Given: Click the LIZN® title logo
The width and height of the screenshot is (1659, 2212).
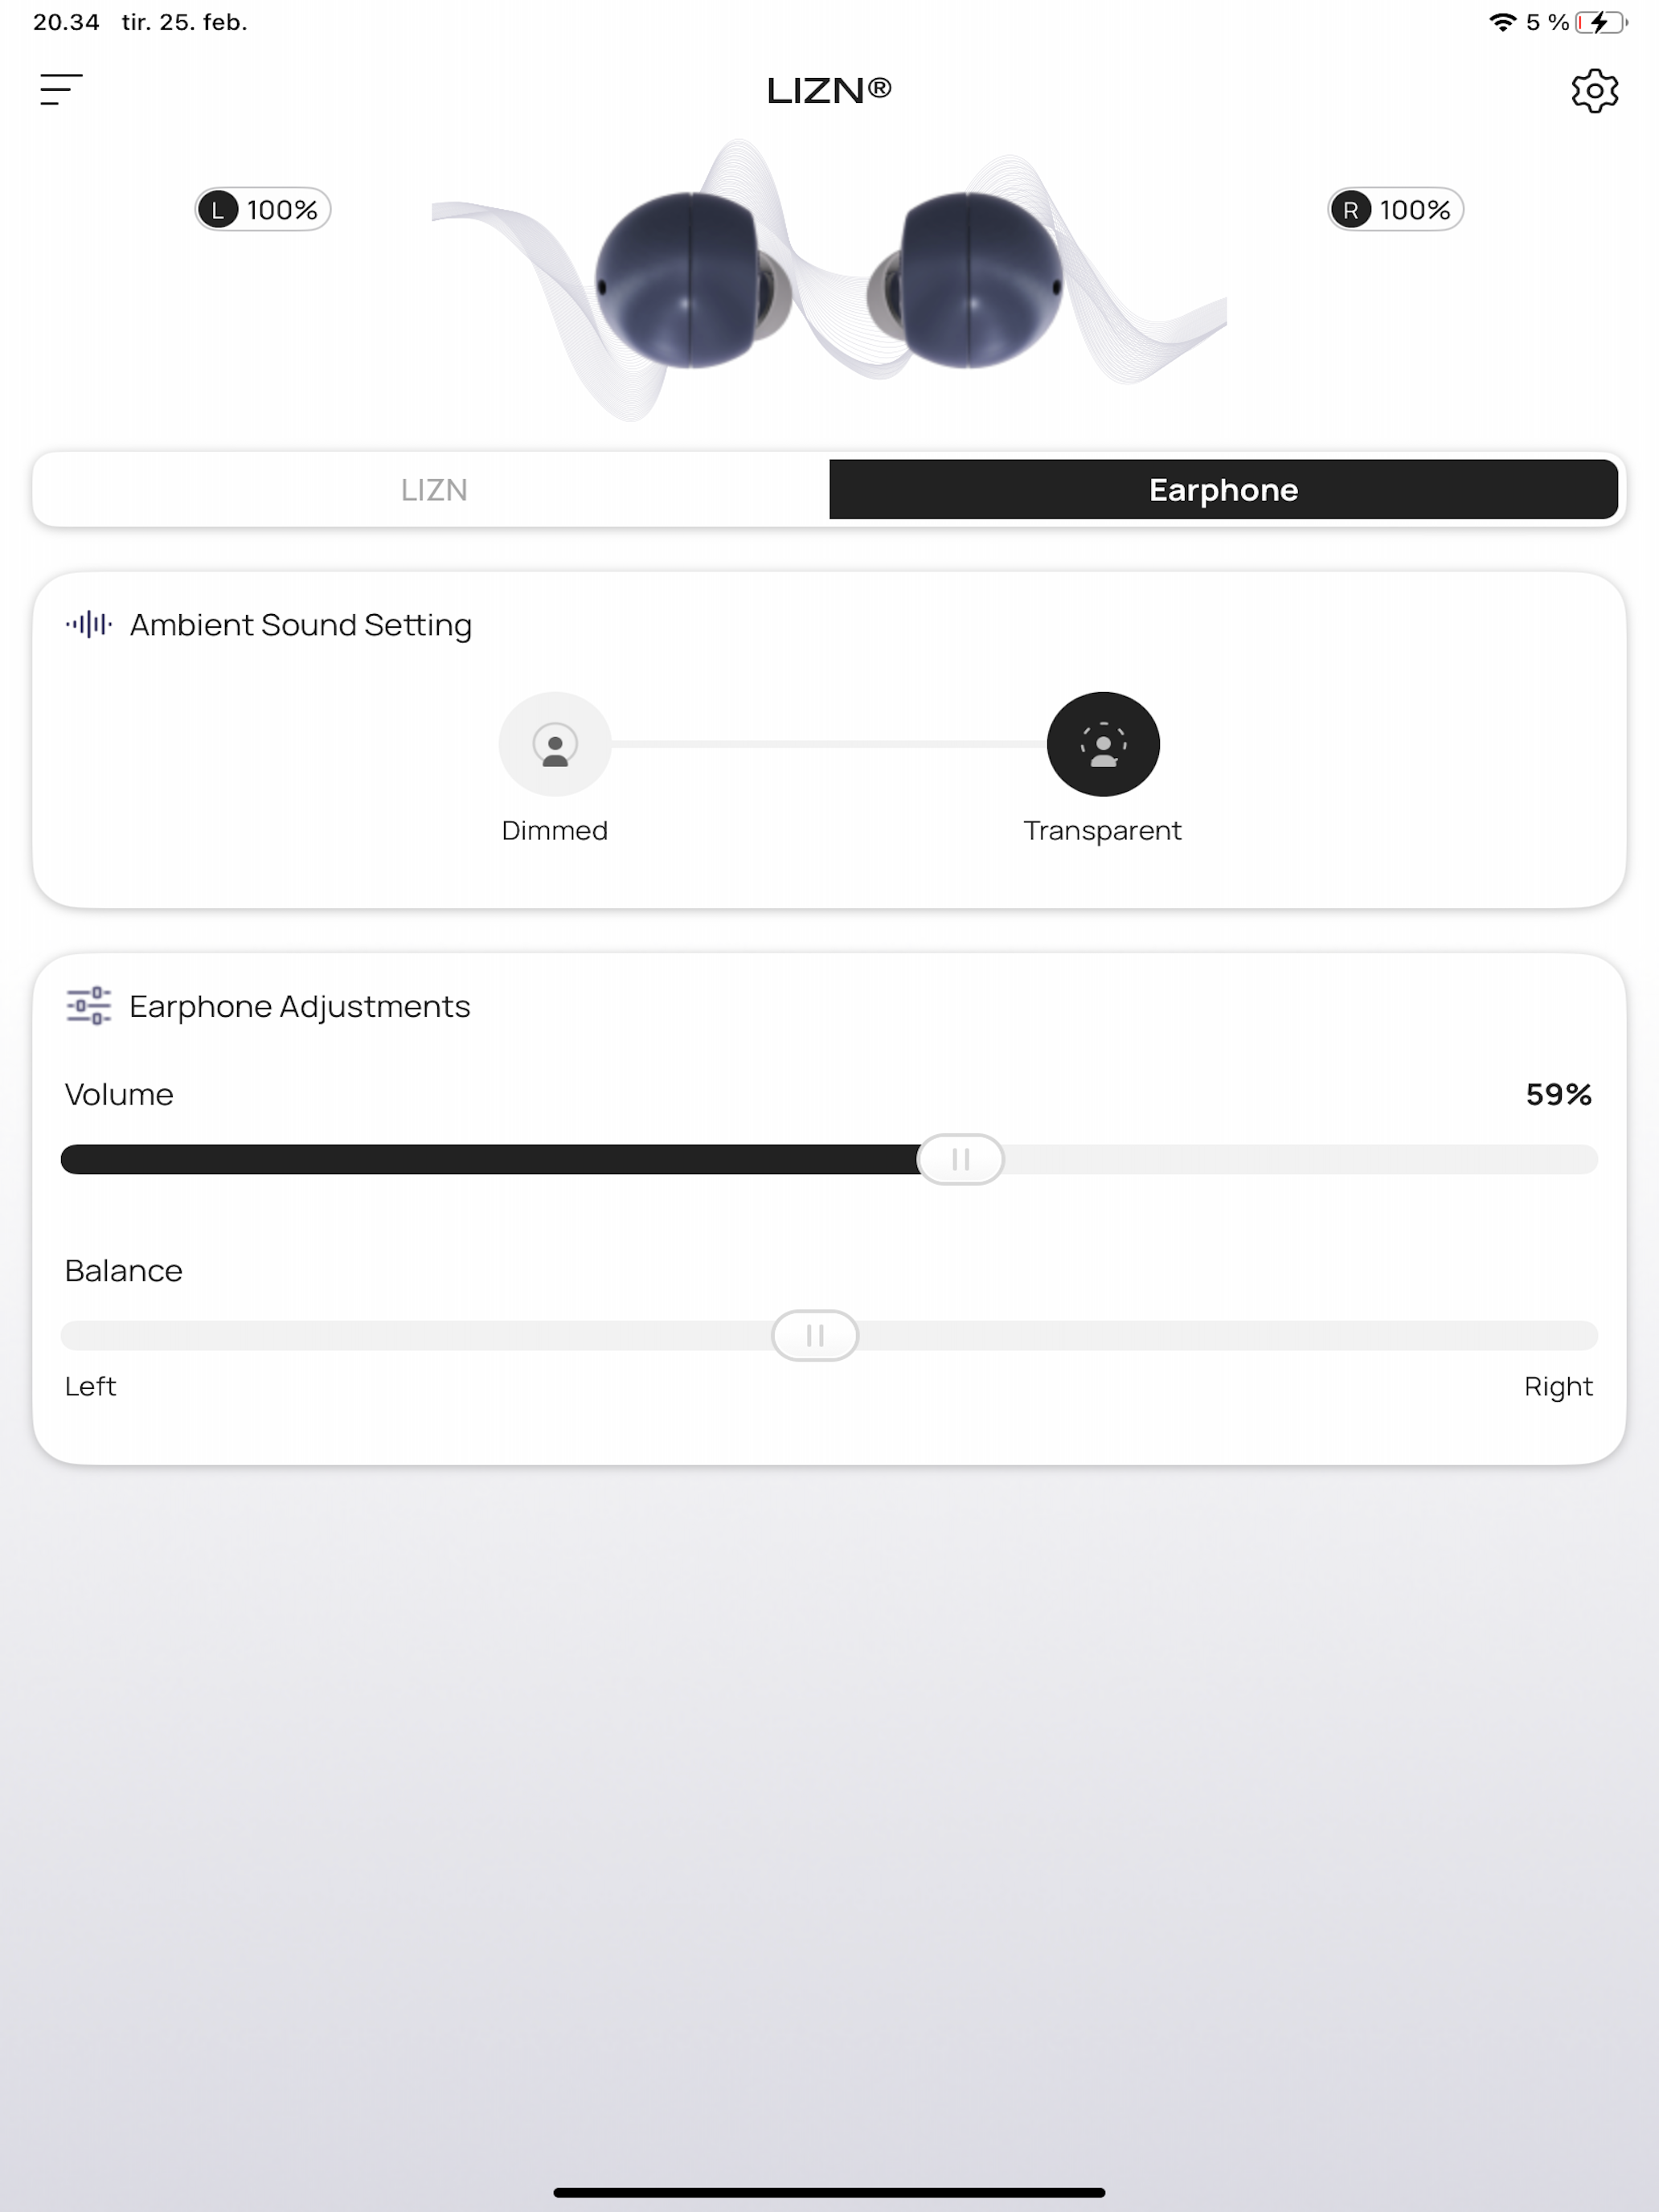Looking at the screenshot, I should [829, 90].
